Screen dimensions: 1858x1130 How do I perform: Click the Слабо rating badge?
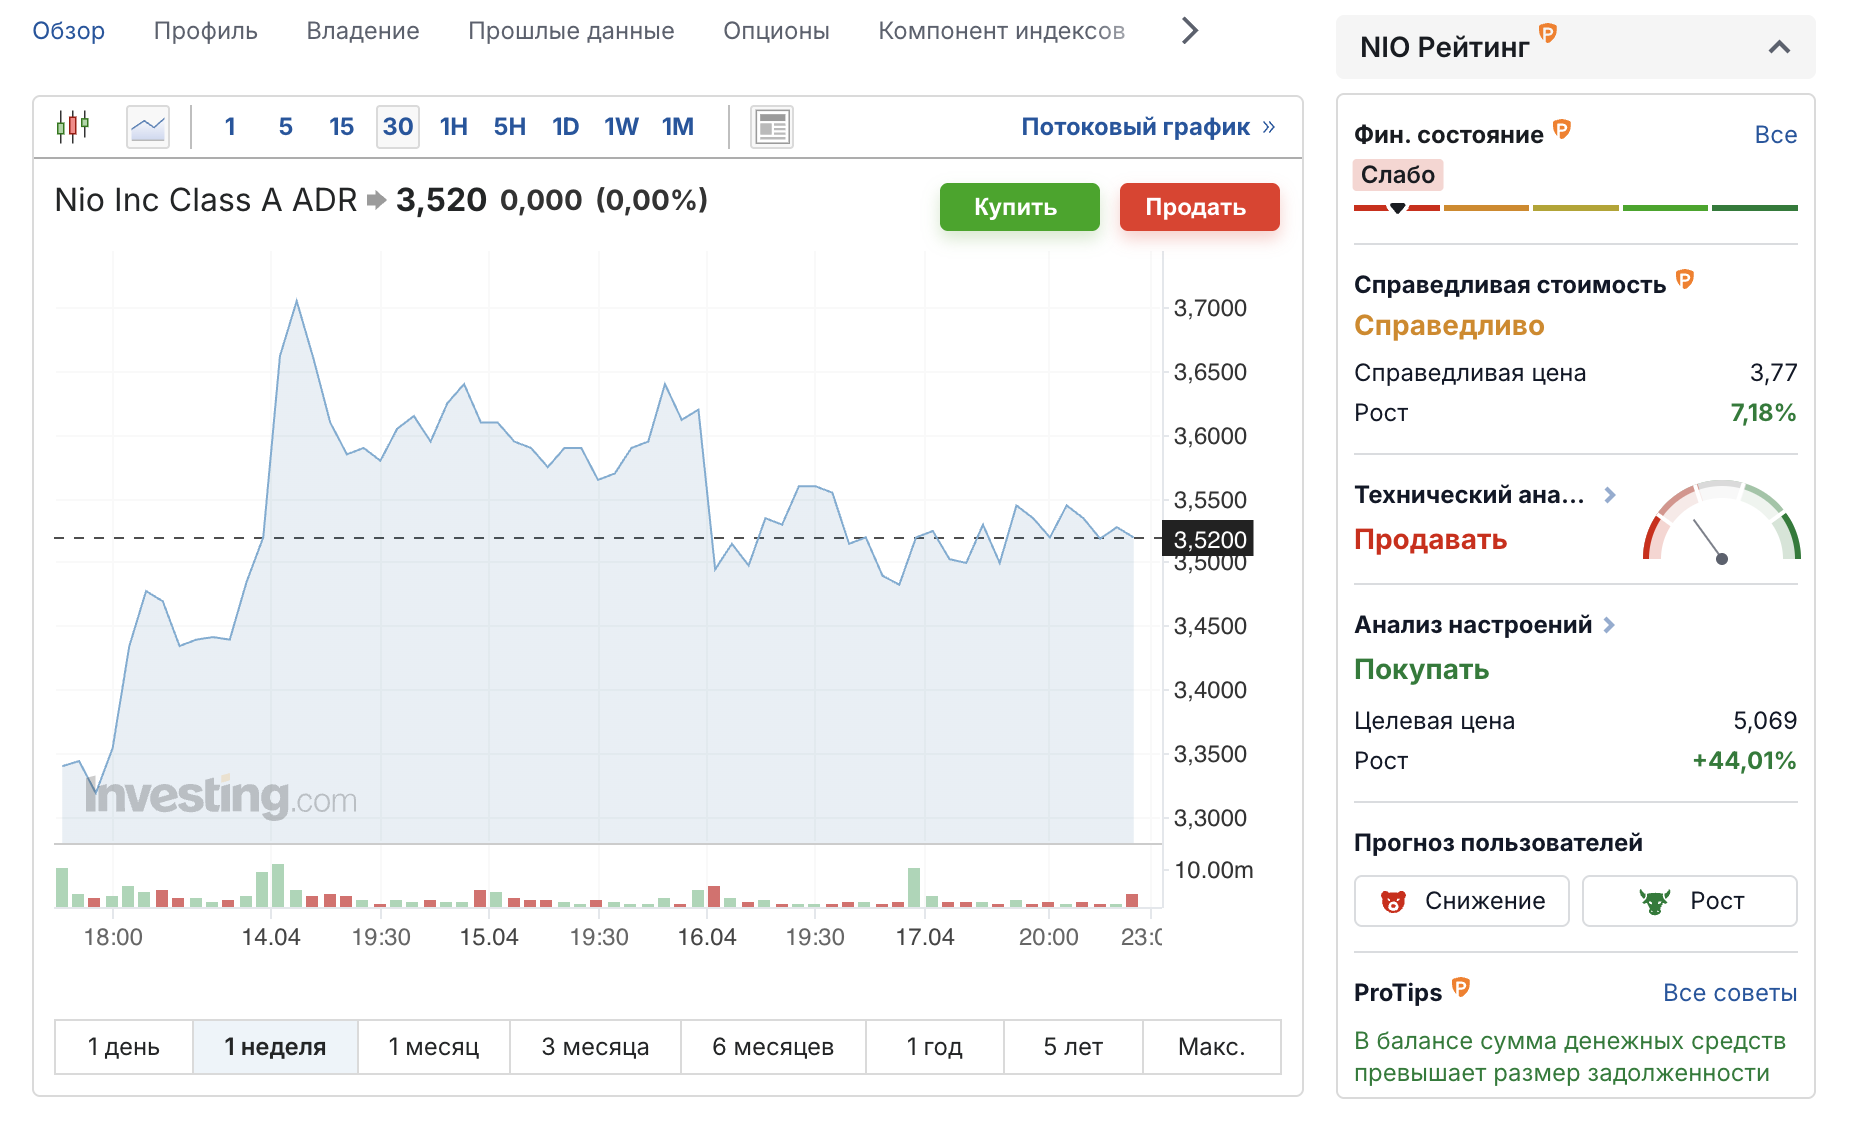1397,175
